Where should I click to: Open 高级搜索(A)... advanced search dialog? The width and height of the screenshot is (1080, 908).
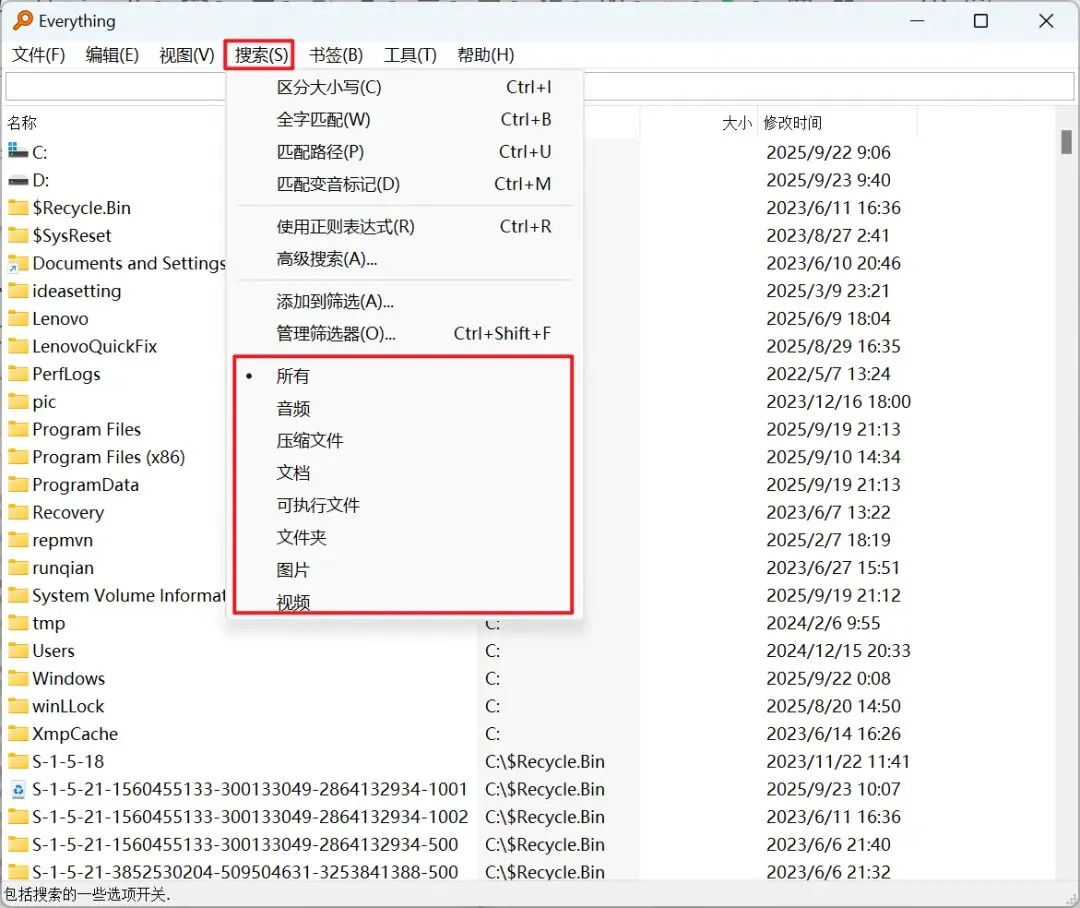click(404, 259)
